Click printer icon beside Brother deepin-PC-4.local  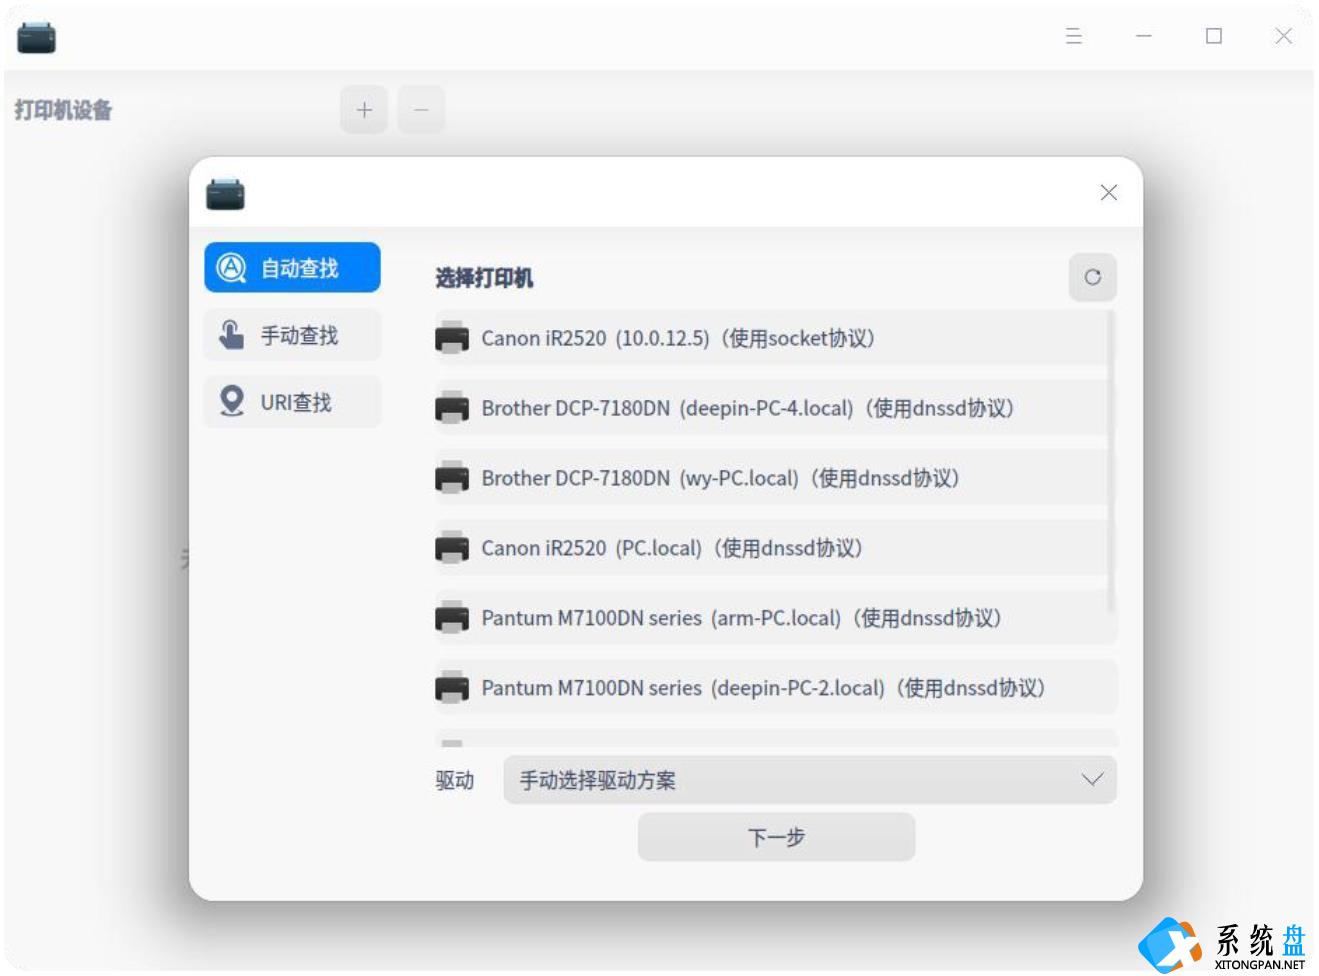[452, 408]
